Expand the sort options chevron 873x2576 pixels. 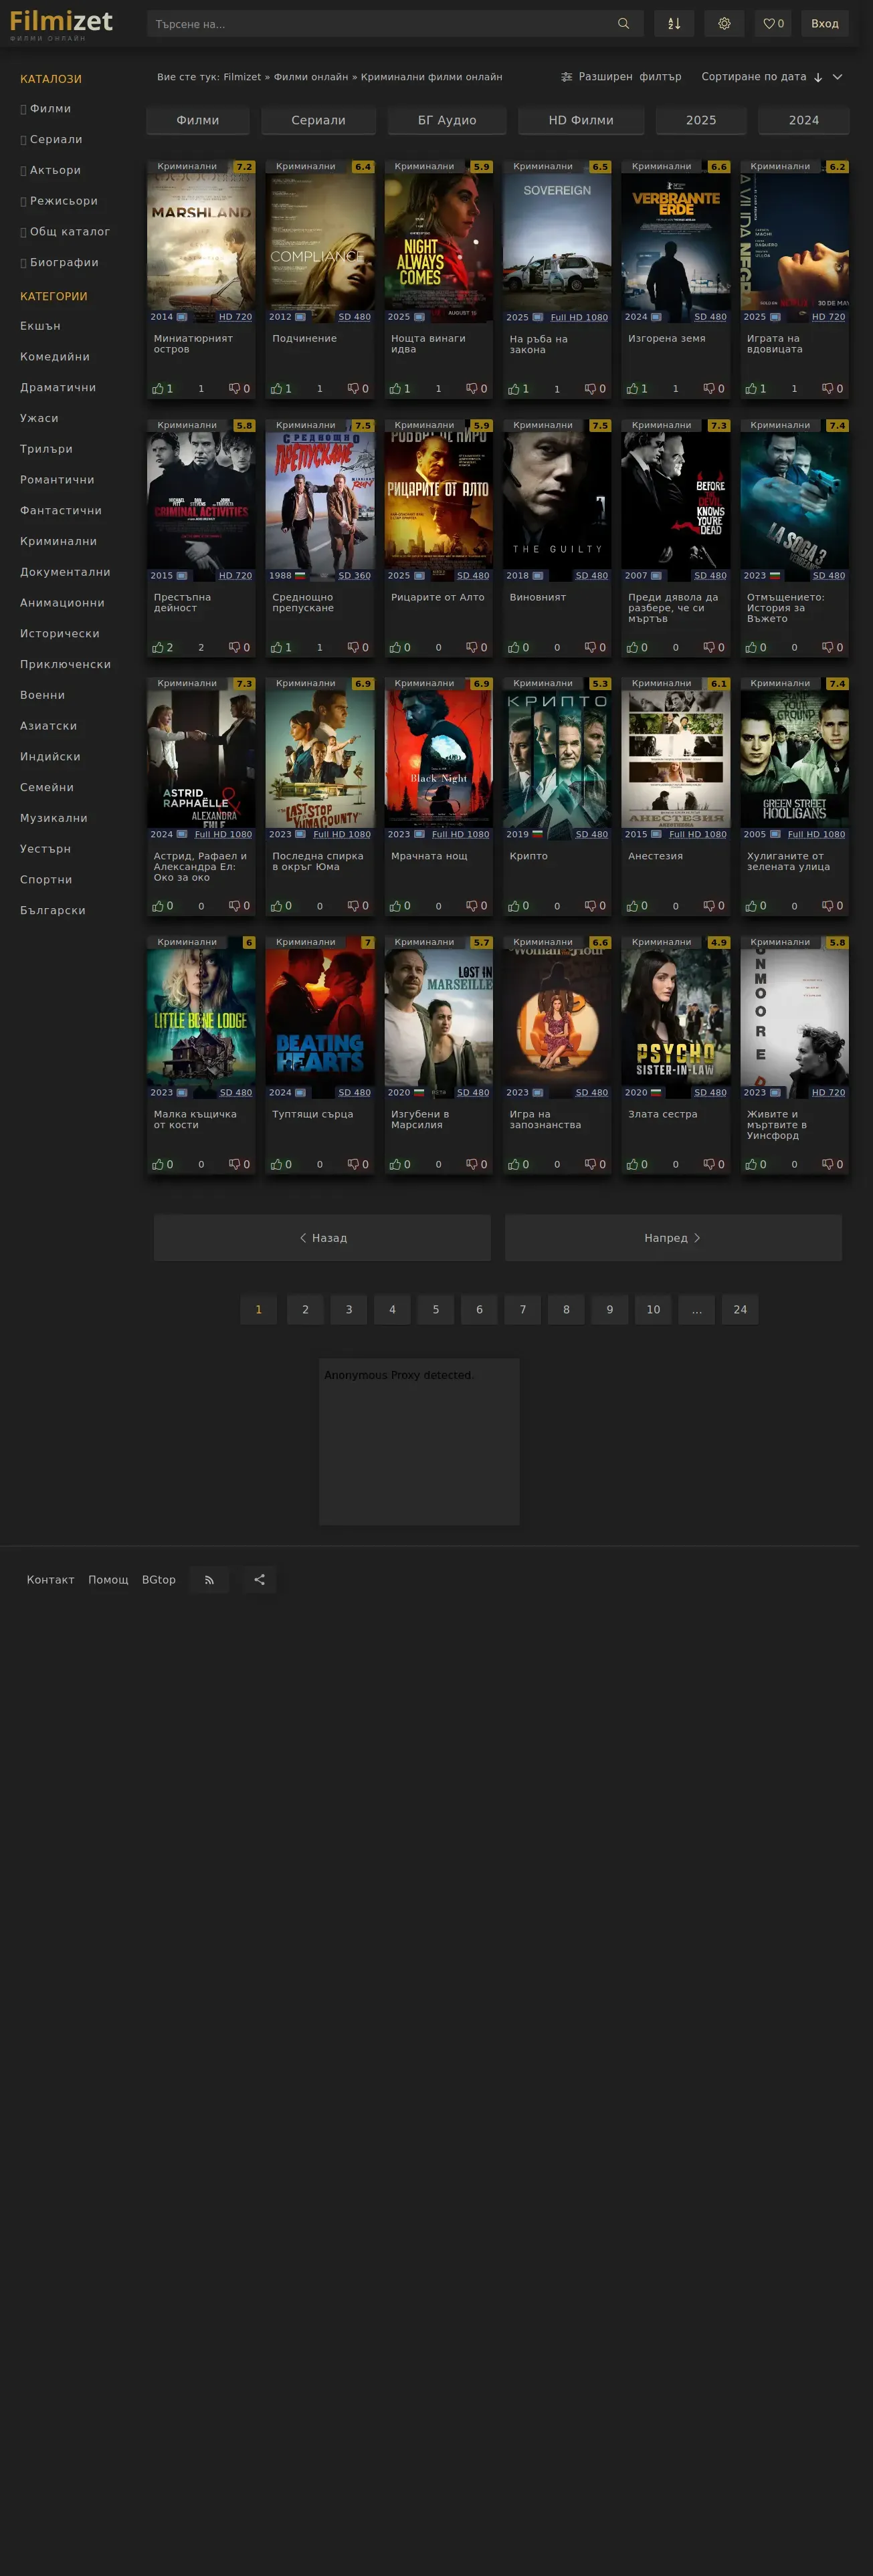(x=838, y=77)
